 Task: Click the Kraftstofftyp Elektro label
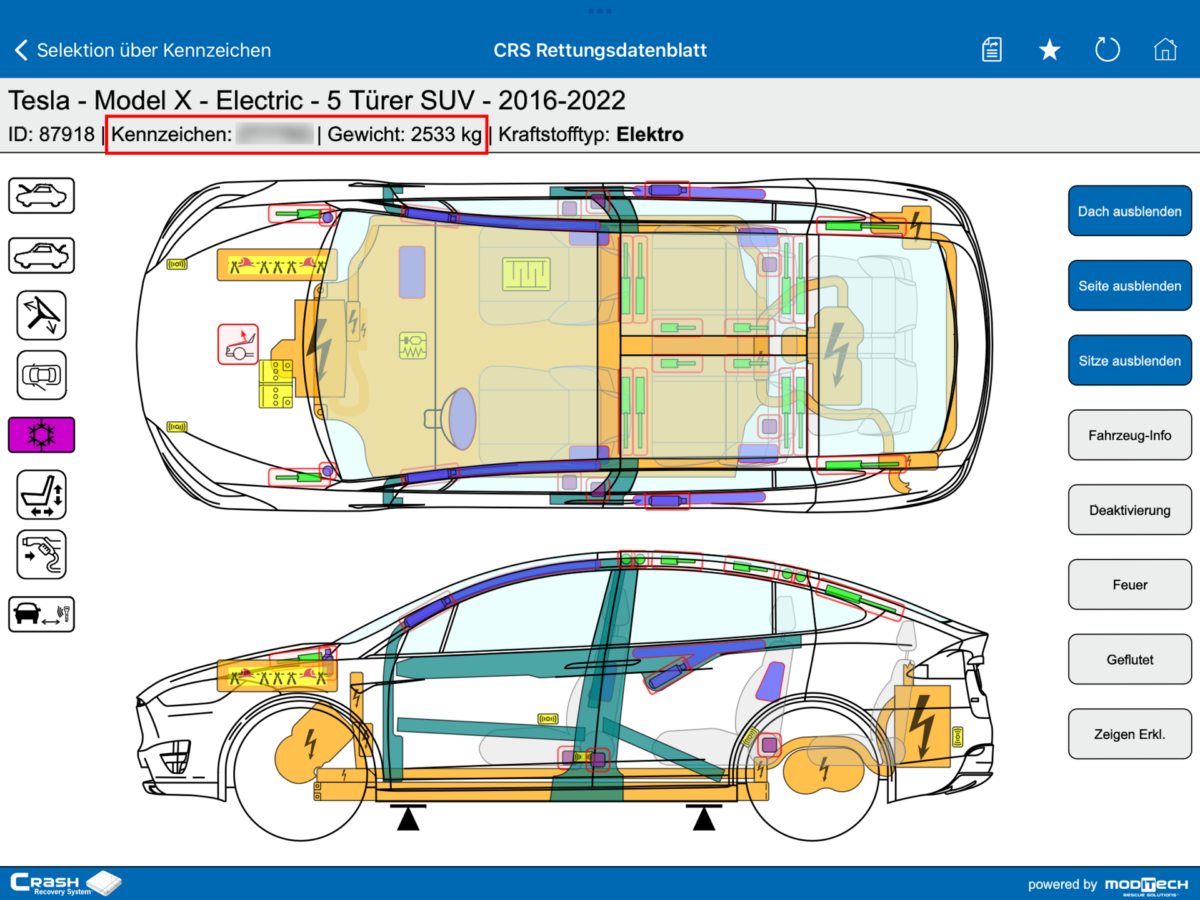[591, 134]
